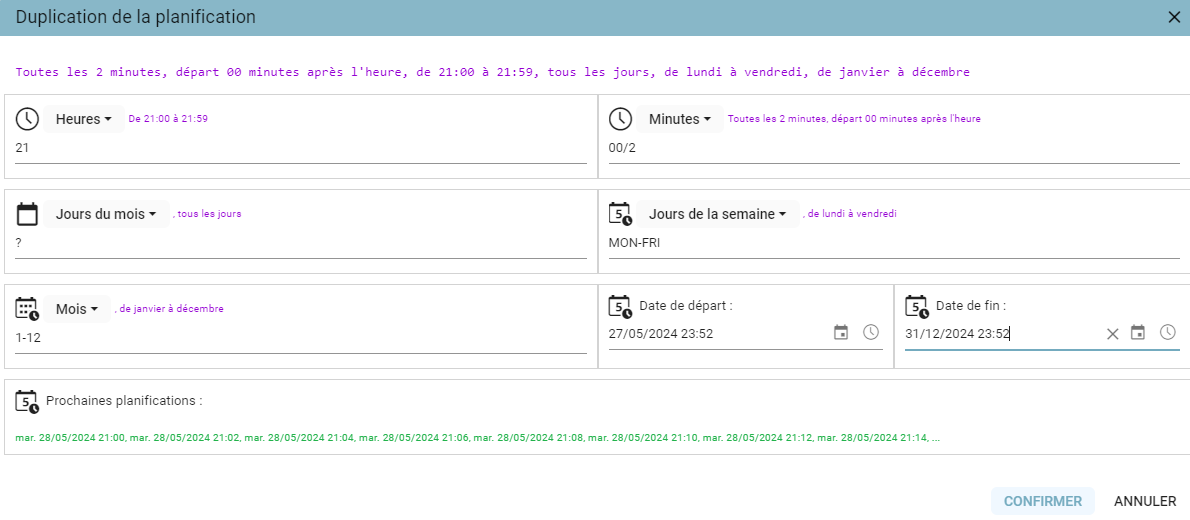Image resolution: width=1190 pixels, height=520 pixels.
Task: Click the ', de lundi à vendredi' hint
Action: pyautogui.click(x=849, y=214)
